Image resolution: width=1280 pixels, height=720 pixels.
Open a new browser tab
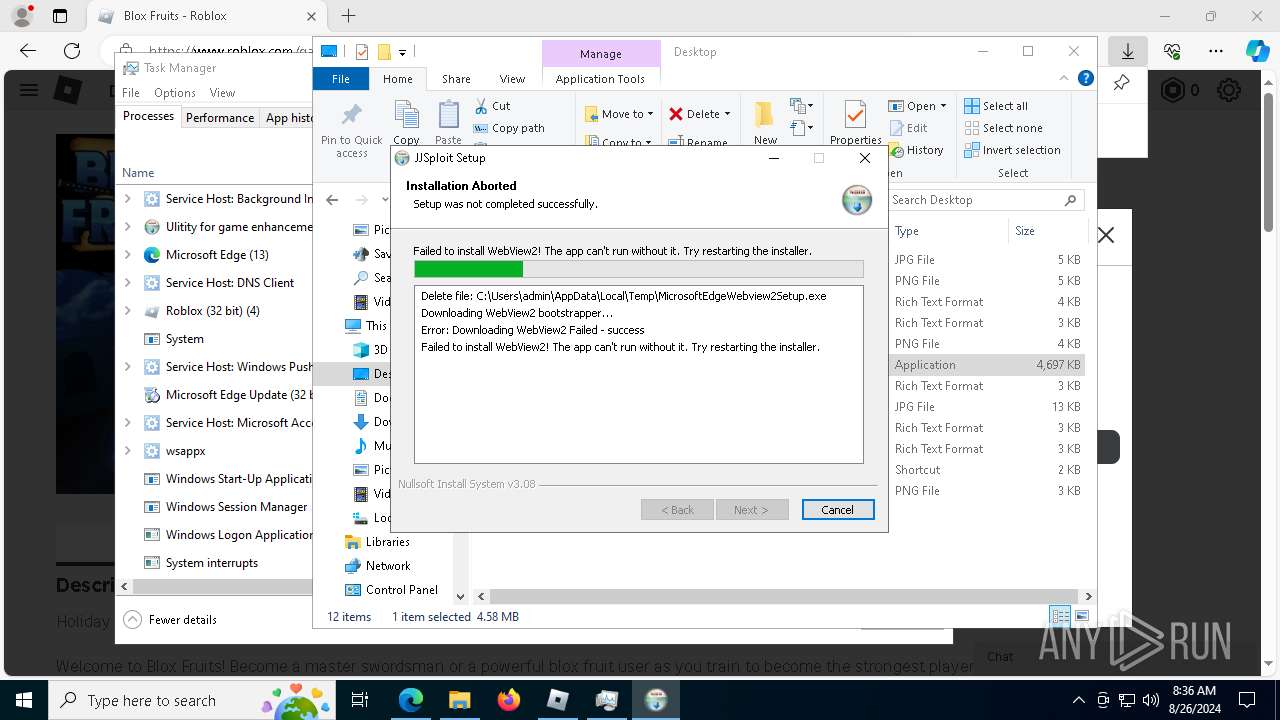tap(348, 16)
